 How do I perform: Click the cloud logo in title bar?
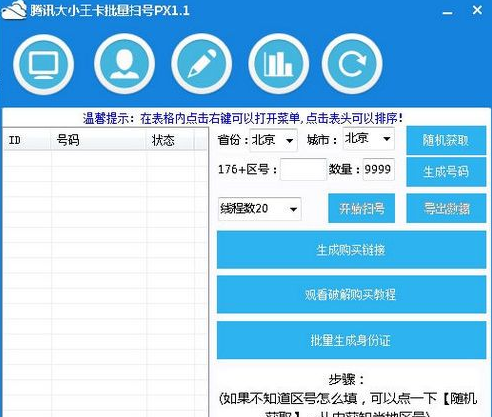[14, 10]
